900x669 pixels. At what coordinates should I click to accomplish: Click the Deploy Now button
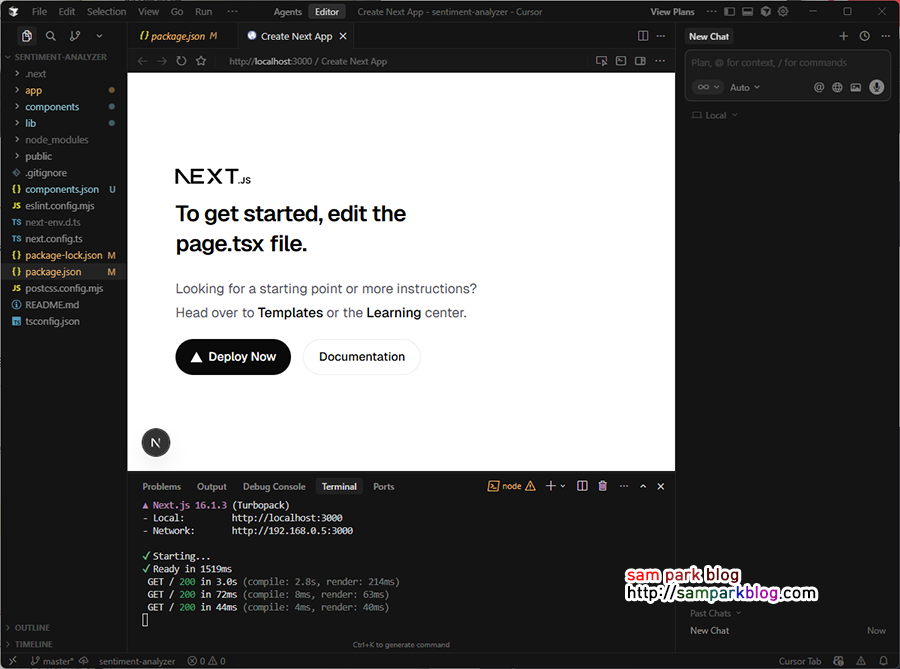click(233, 357)
